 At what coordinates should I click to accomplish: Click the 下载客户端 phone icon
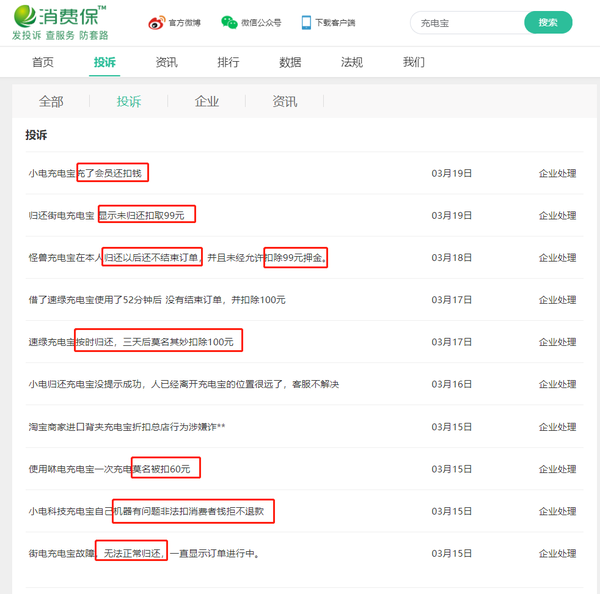click(306, 23)
